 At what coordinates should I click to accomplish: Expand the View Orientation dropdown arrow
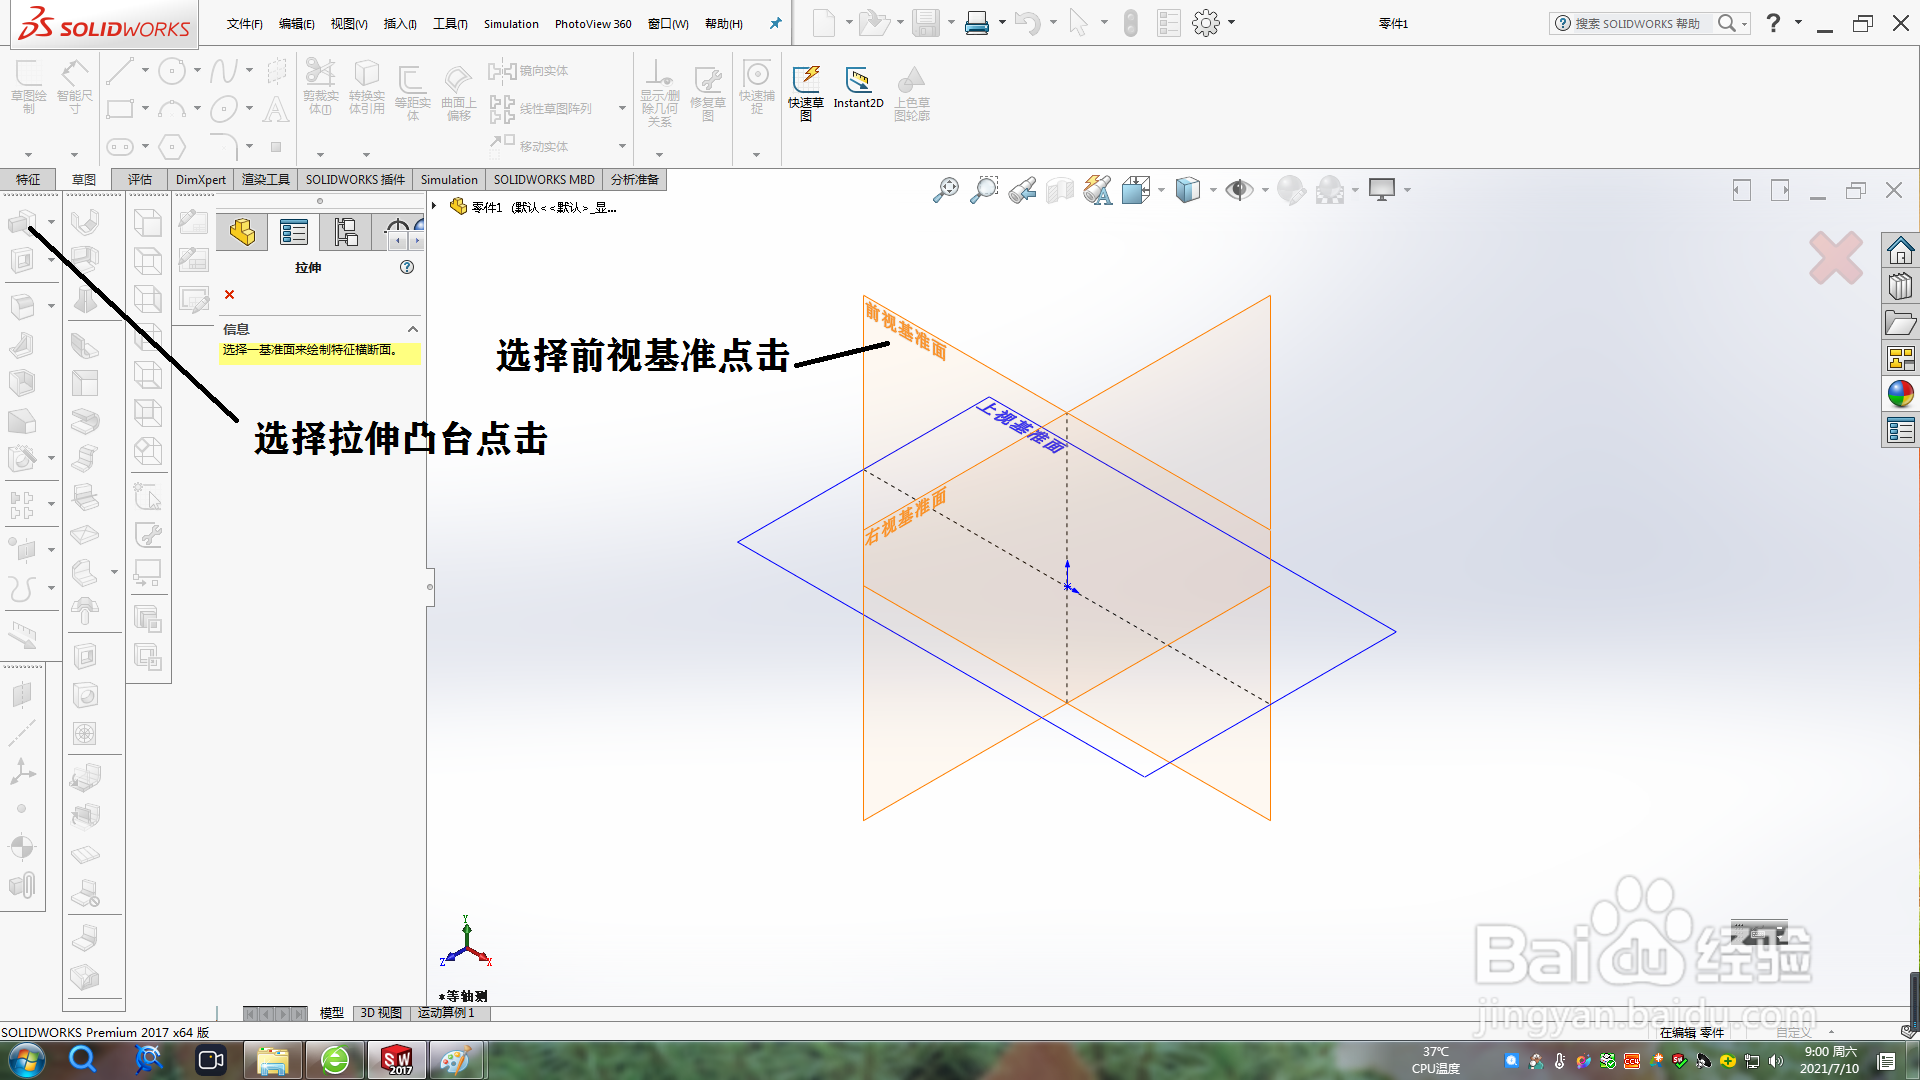point(1161,190)
